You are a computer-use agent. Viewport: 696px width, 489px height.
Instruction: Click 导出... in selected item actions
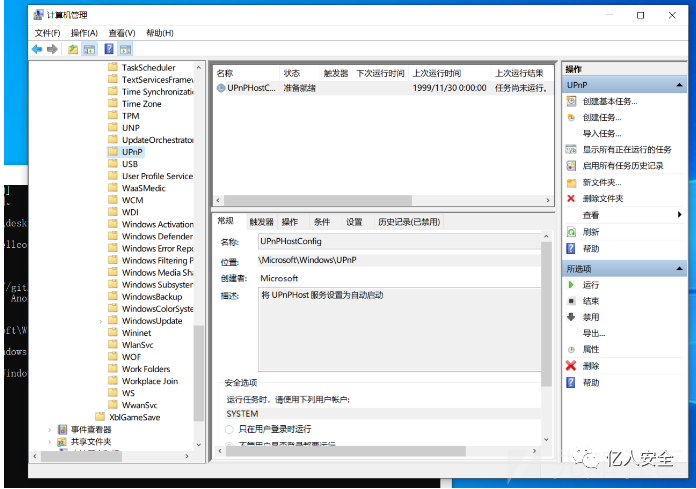[x=594, y=333]
